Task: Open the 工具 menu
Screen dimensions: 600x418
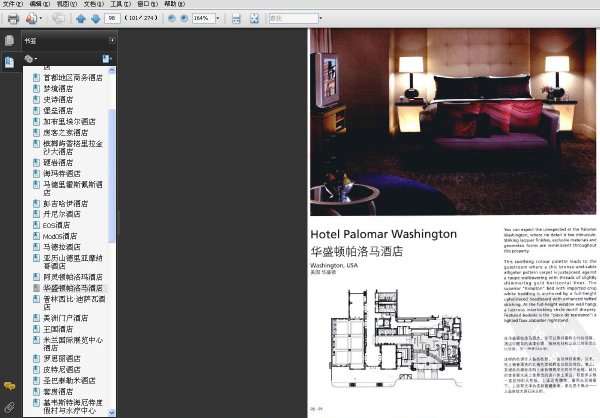Action: click(x=121, y=4)
